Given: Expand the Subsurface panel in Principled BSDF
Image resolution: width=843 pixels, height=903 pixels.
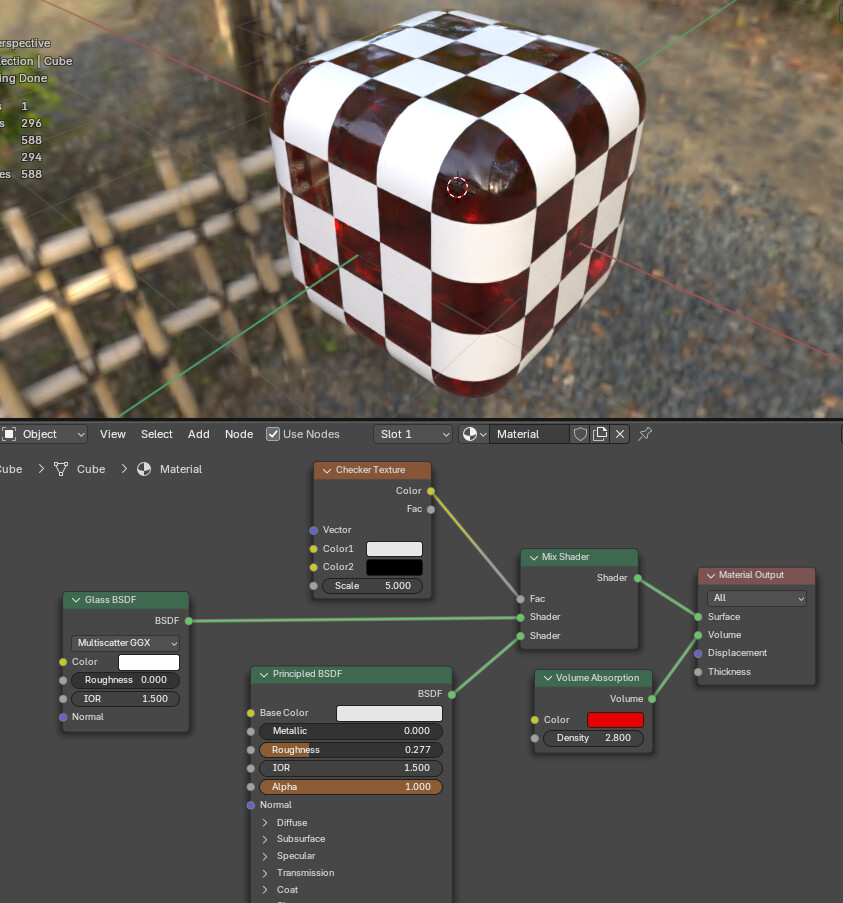Looking at the screenshot, I should [265, 839].
